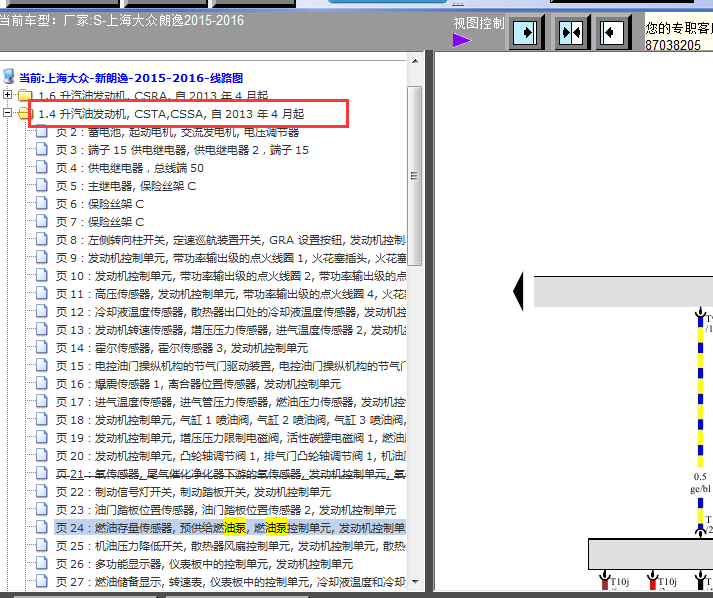Click the center-split view control button
This screenshot has width=713, height=598.
pos(571,32)
